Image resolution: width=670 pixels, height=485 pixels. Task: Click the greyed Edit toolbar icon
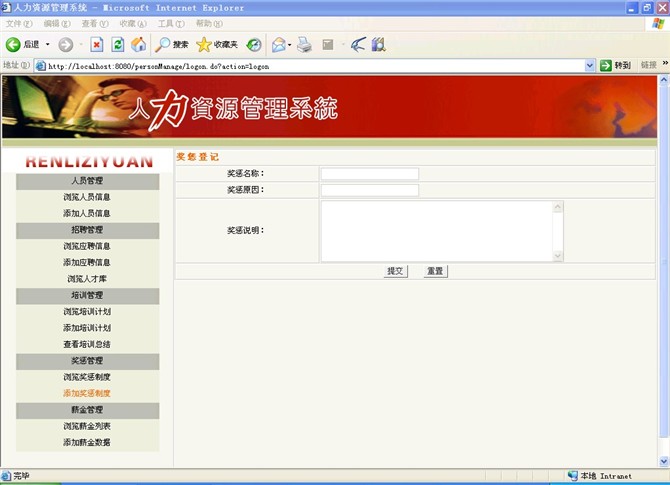pyautogui.click(x=328, y=44)
